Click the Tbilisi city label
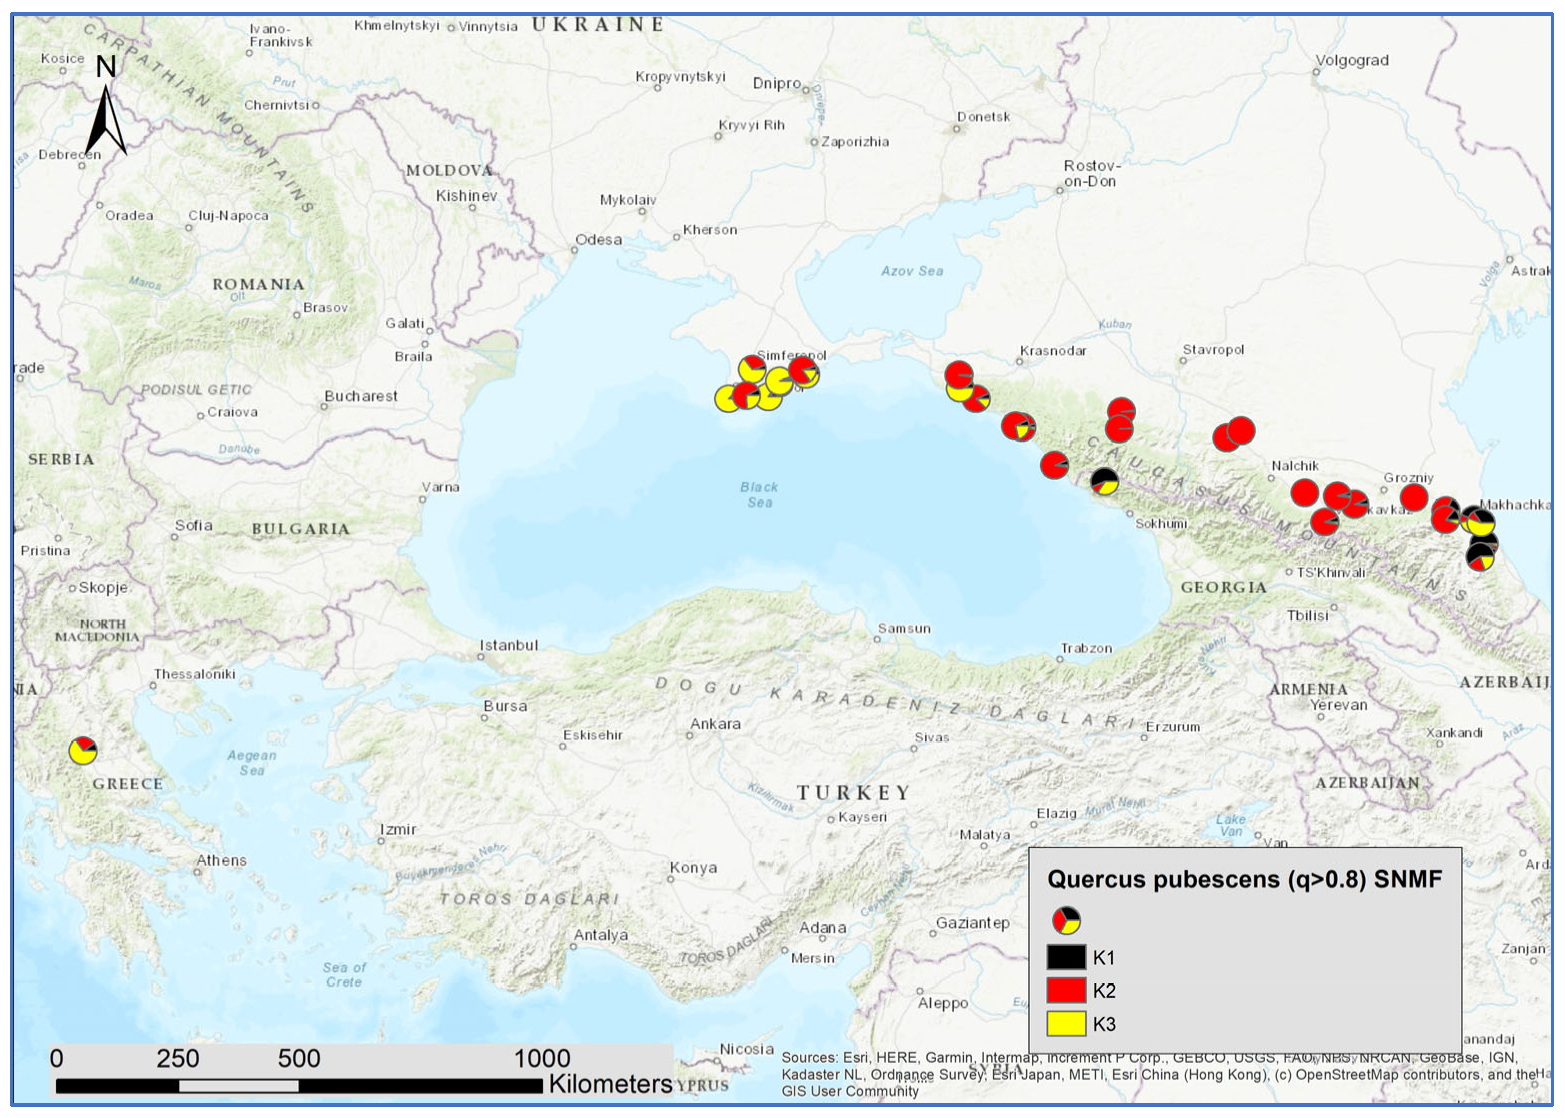The image size is (1565, 1118). coord(1307,616)
